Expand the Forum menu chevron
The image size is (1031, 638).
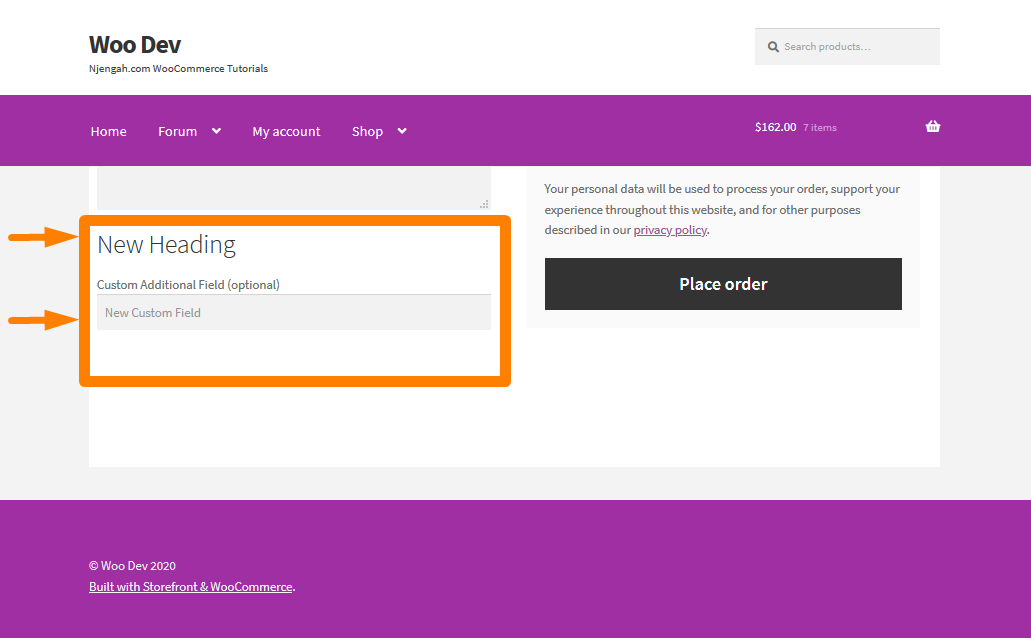[216, 131]
